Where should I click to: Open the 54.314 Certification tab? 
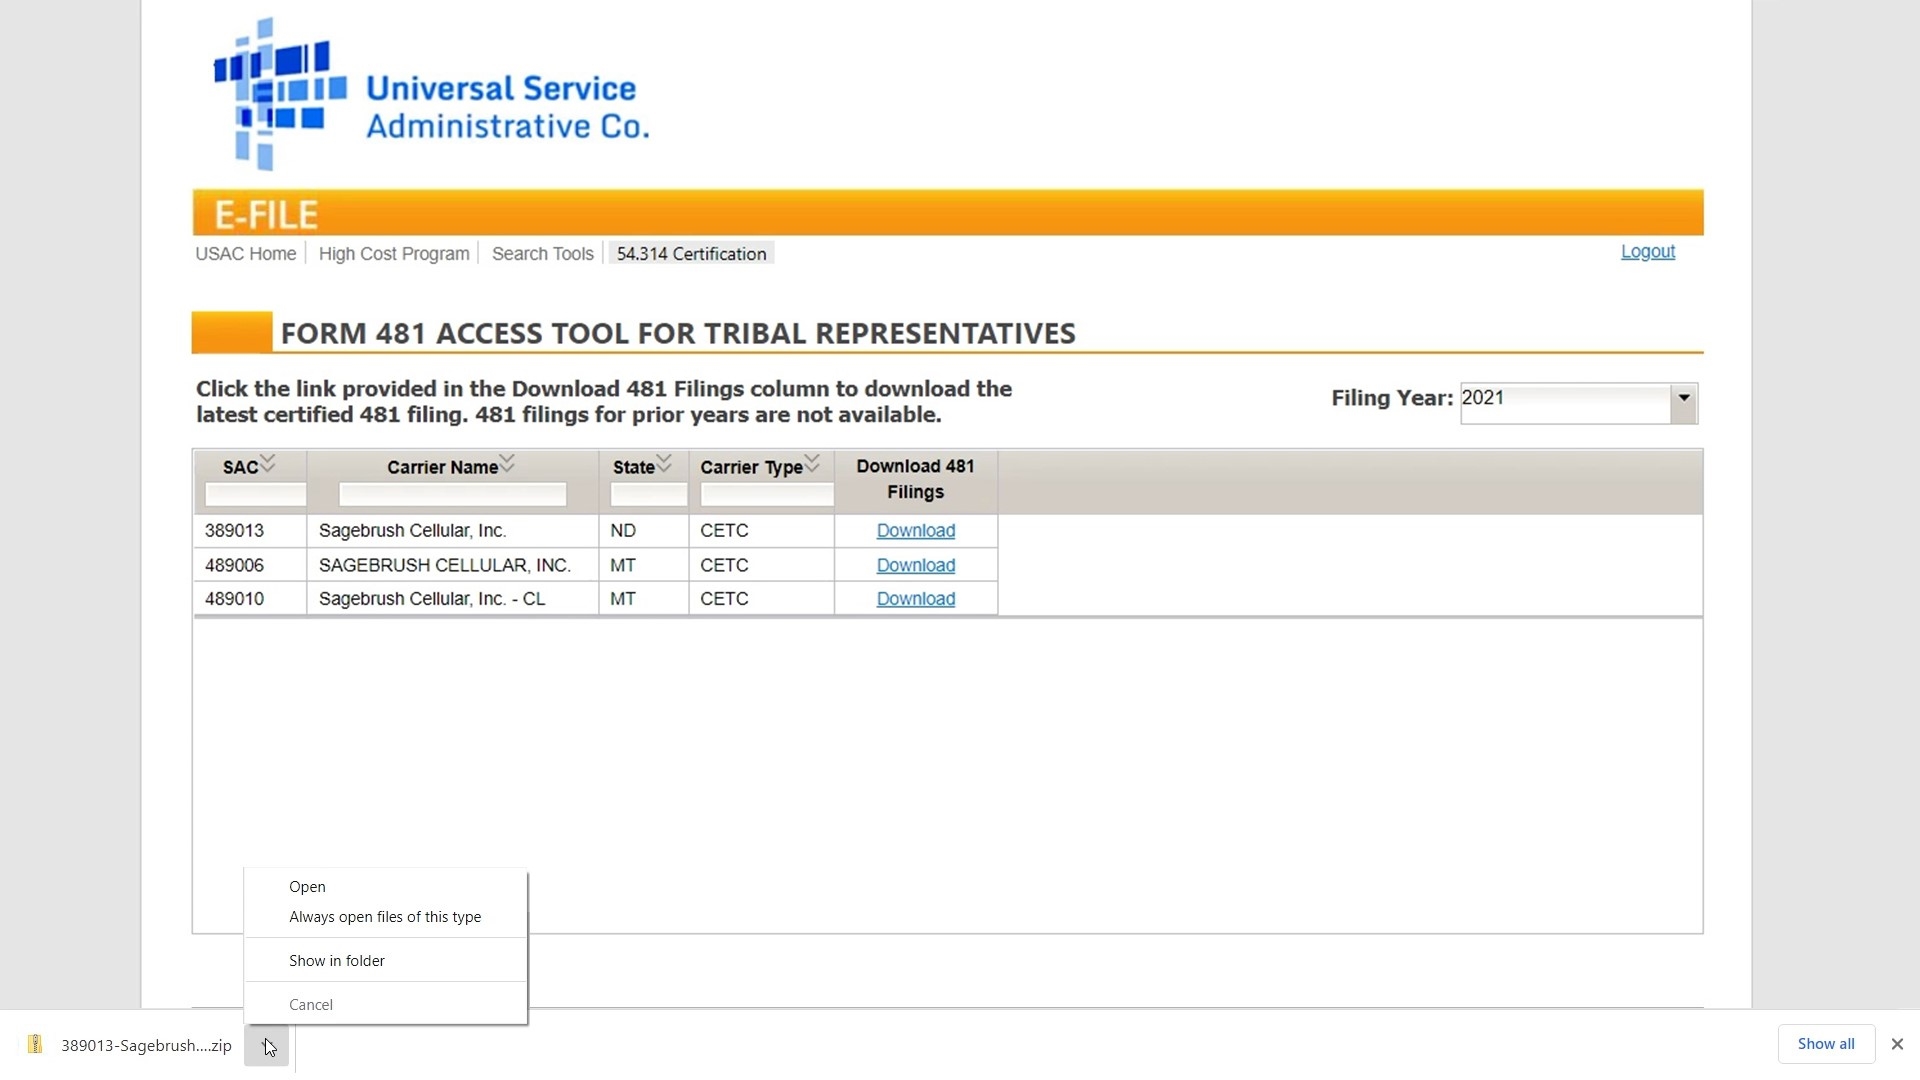pos(691,254)
